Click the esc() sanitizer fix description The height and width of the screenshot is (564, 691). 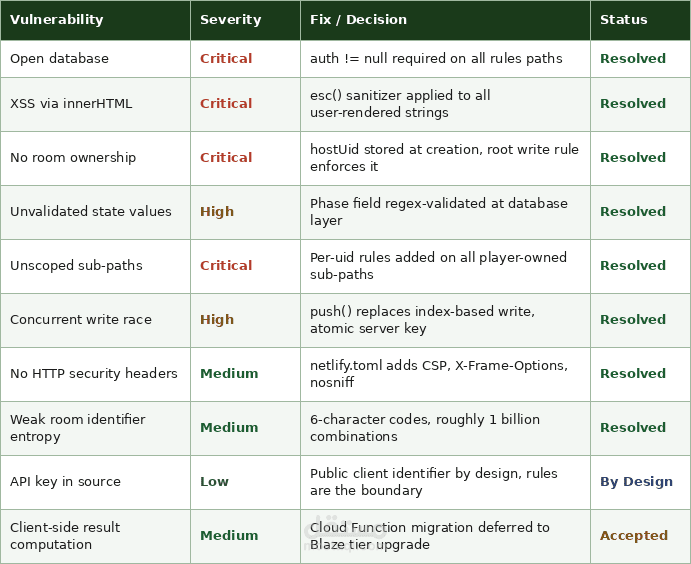pyautogui.click(x=400, y=104)
